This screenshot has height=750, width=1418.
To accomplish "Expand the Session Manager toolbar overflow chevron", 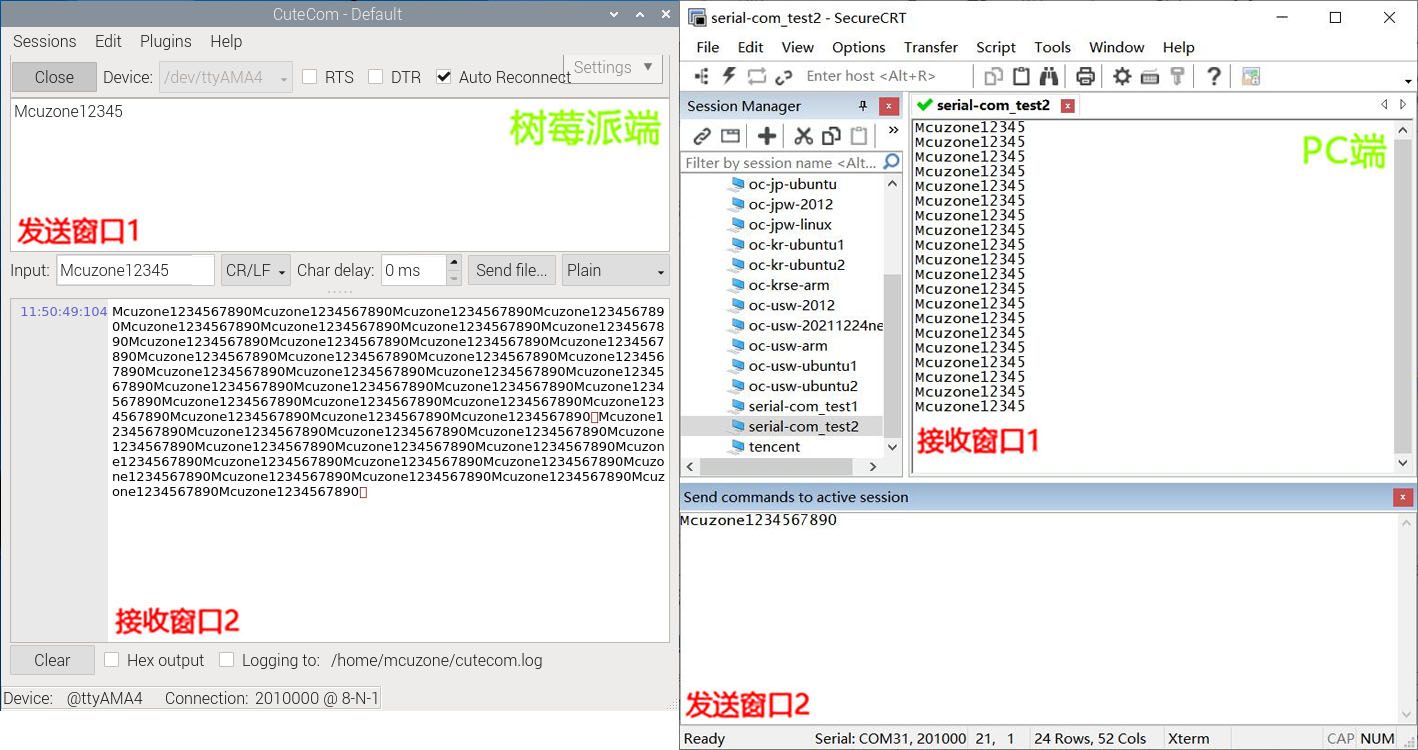I will pos(893,131).
